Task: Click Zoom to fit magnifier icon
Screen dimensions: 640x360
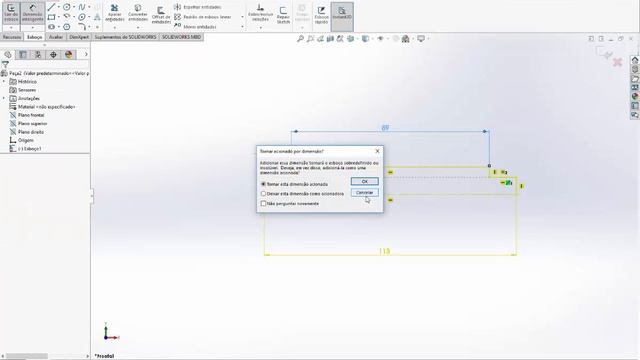Action: click(x=300, y=39)
